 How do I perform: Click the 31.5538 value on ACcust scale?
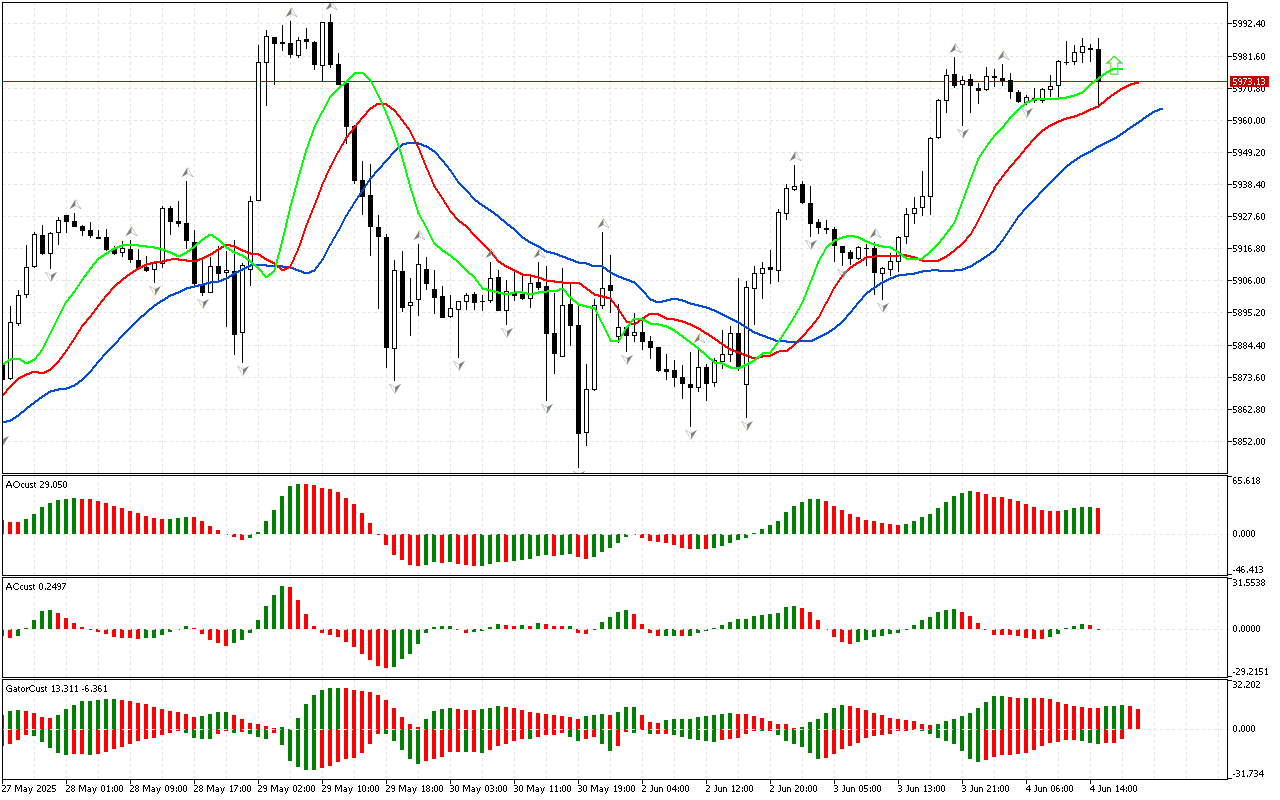coord(1246,582)
